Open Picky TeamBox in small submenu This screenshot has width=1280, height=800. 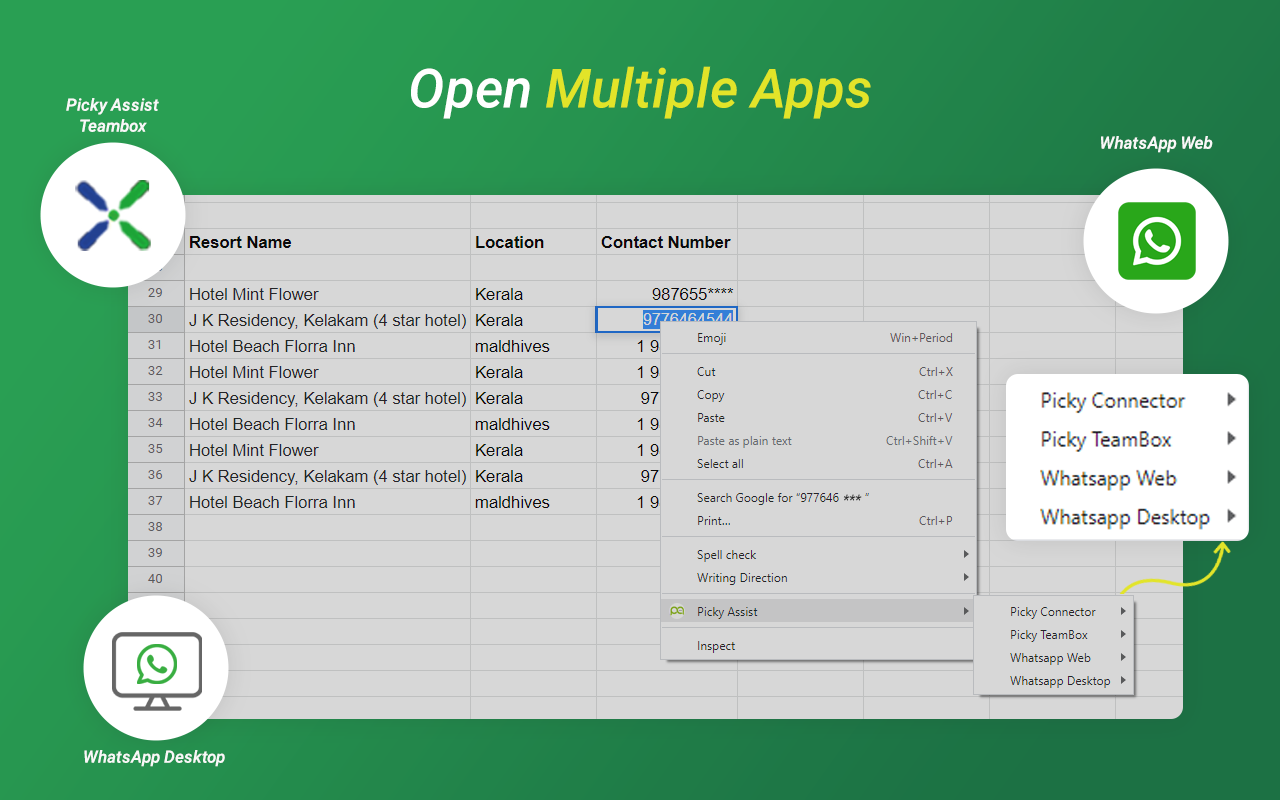(1054, 635)
